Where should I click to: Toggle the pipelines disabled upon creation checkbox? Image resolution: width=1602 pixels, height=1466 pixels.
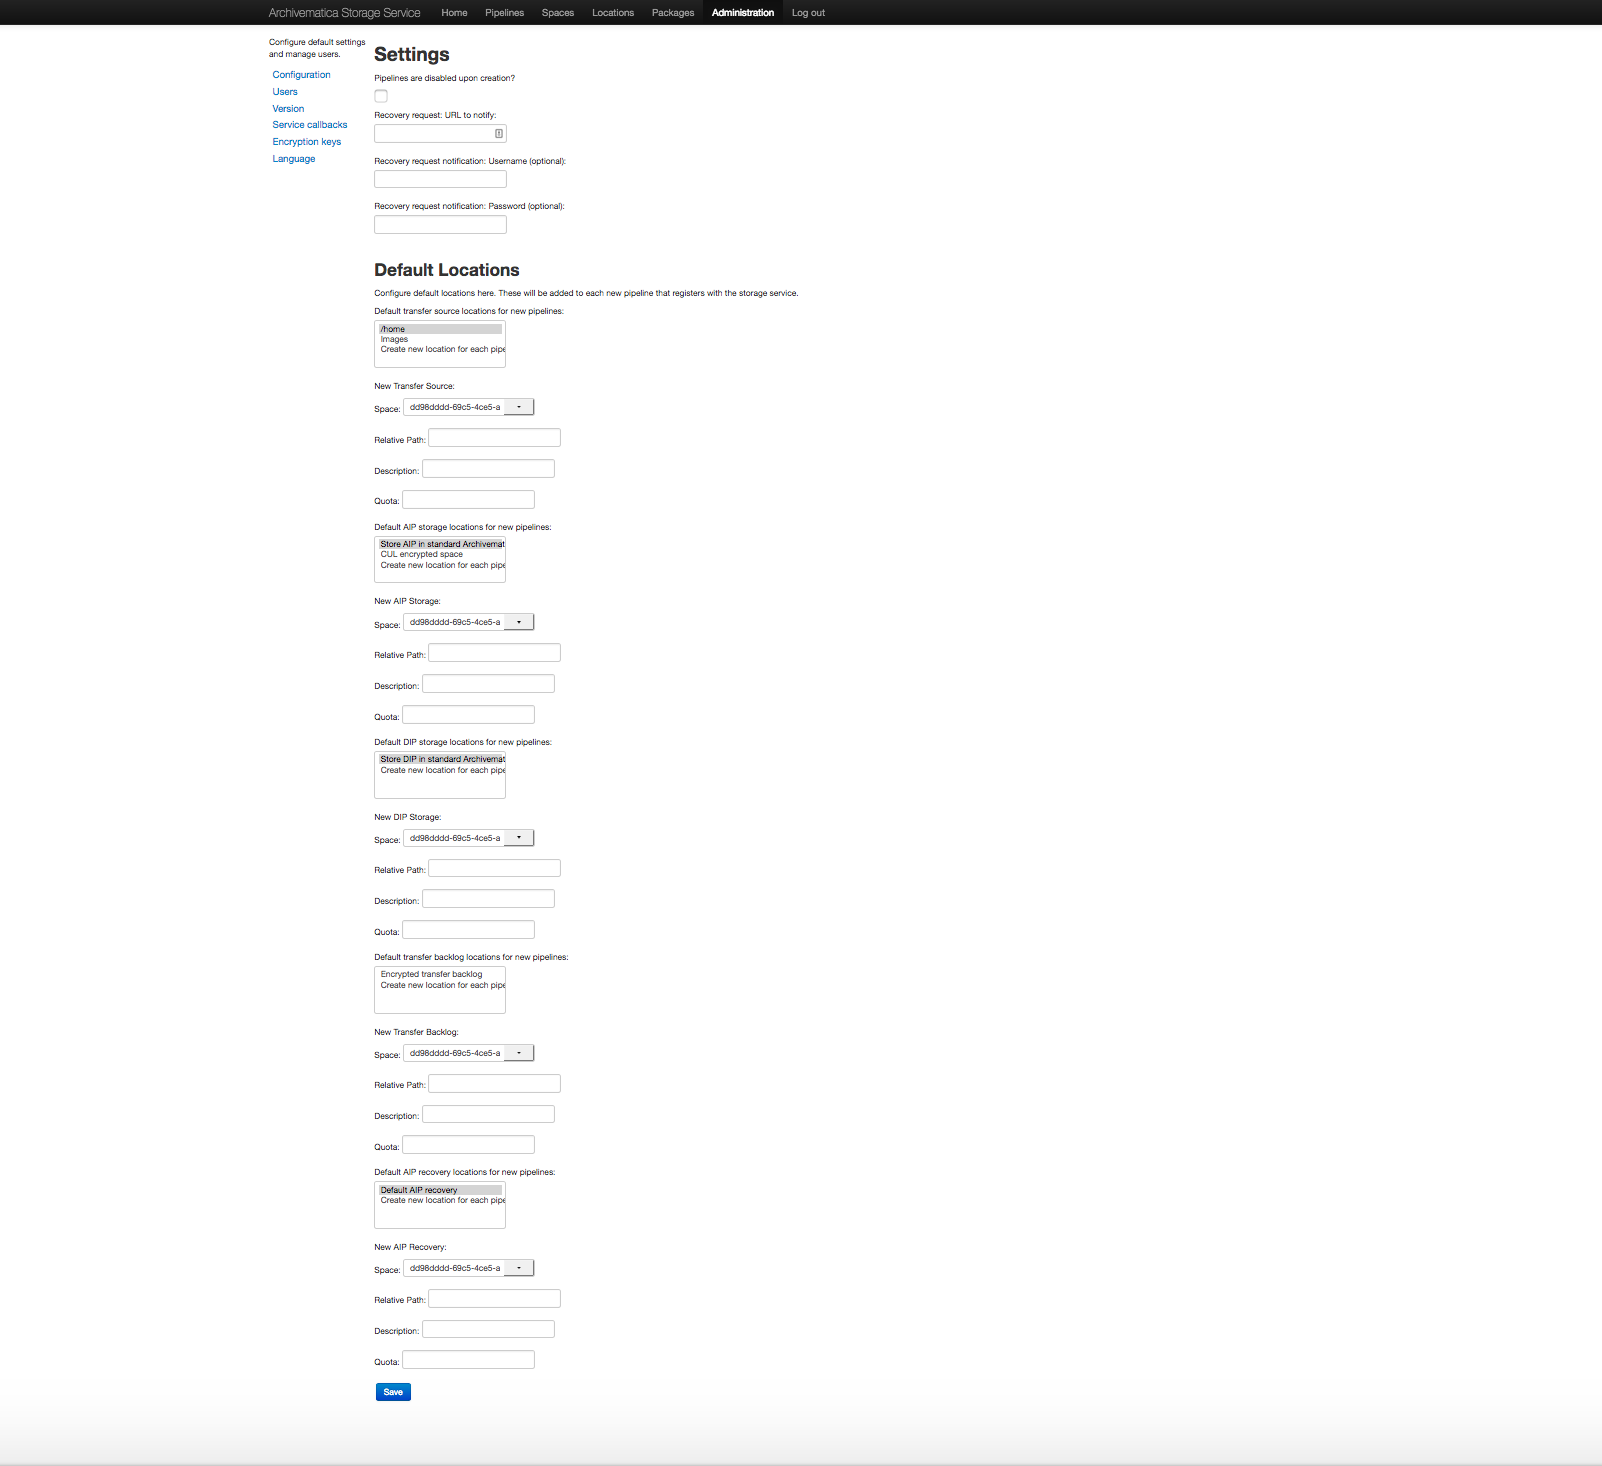[381, 96]
